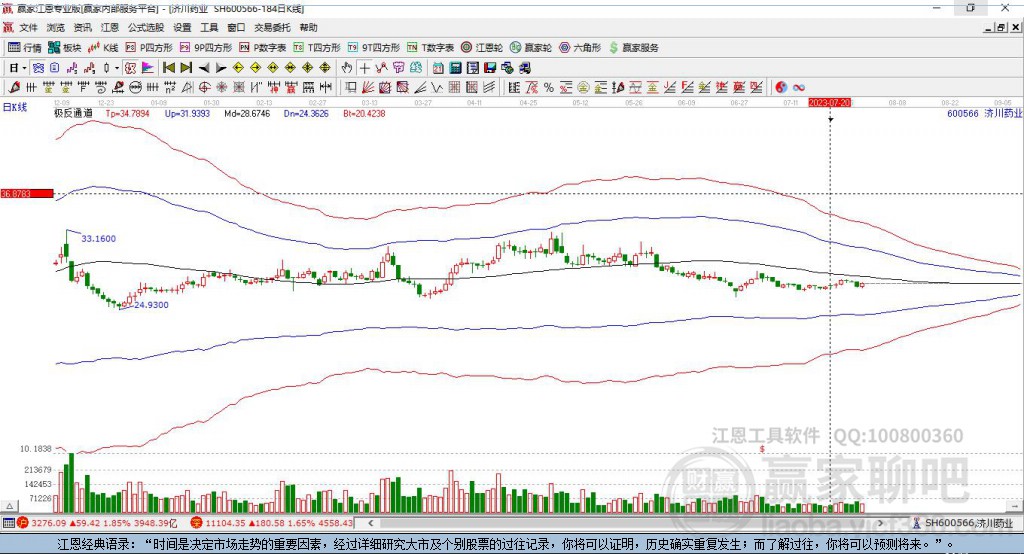Open the 赢家轮 wheel tool
The height and width of the screenshot is (554, 1024).
[531, 48]
